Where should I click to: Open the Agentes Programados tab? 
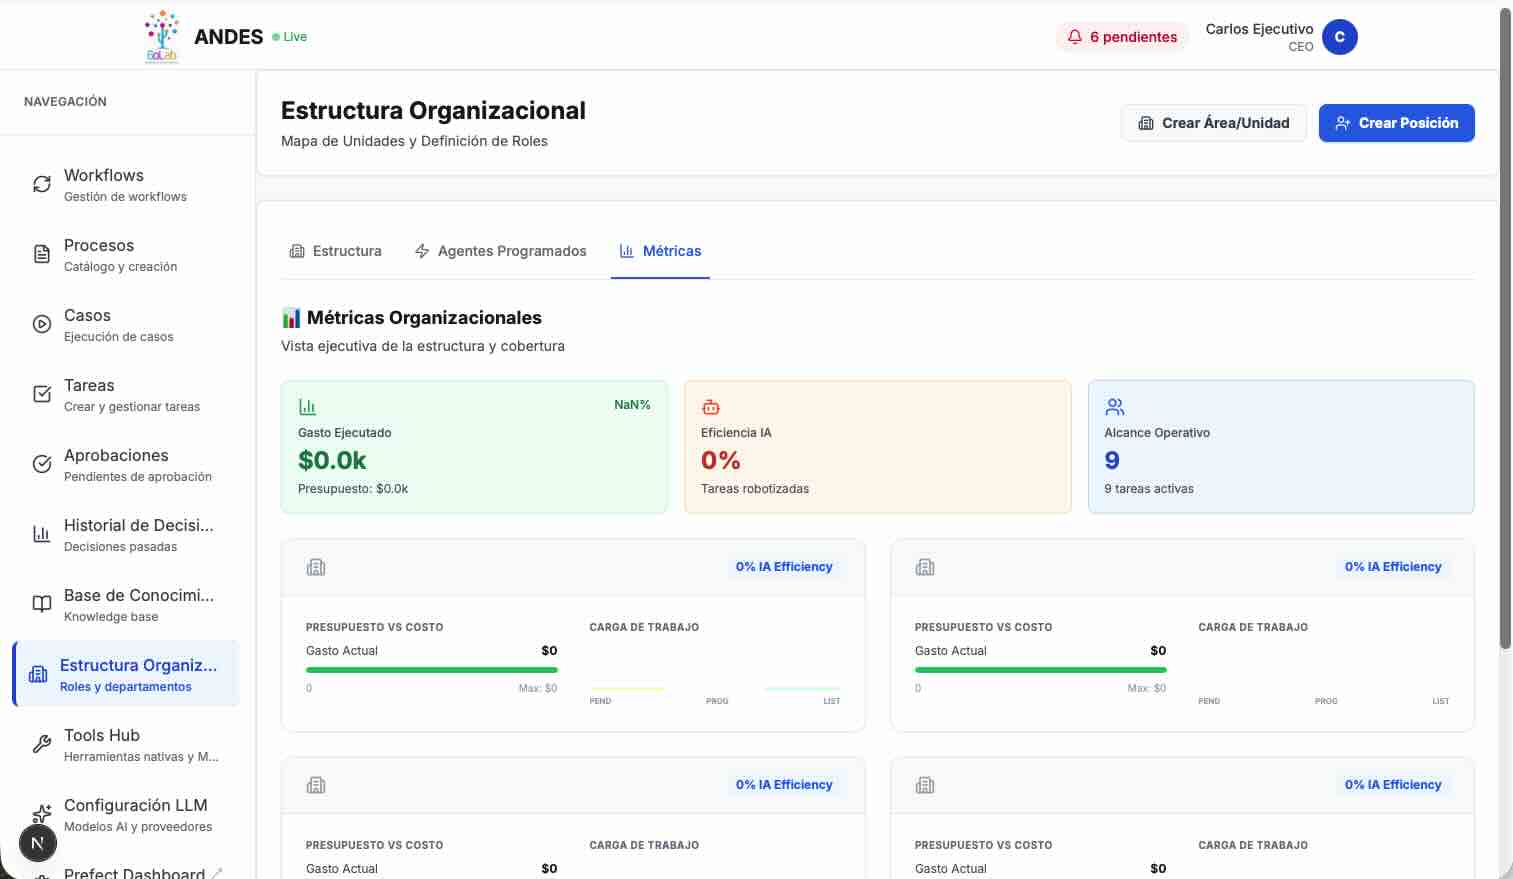500,251
